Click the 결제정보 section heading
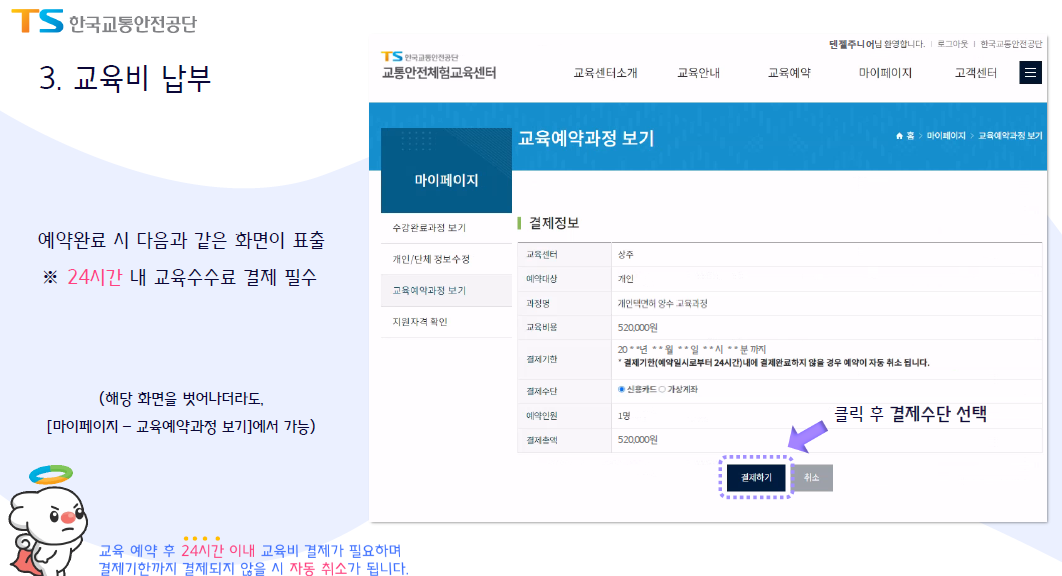Viewport: 1062px width, 576px height. click(553, 223)
